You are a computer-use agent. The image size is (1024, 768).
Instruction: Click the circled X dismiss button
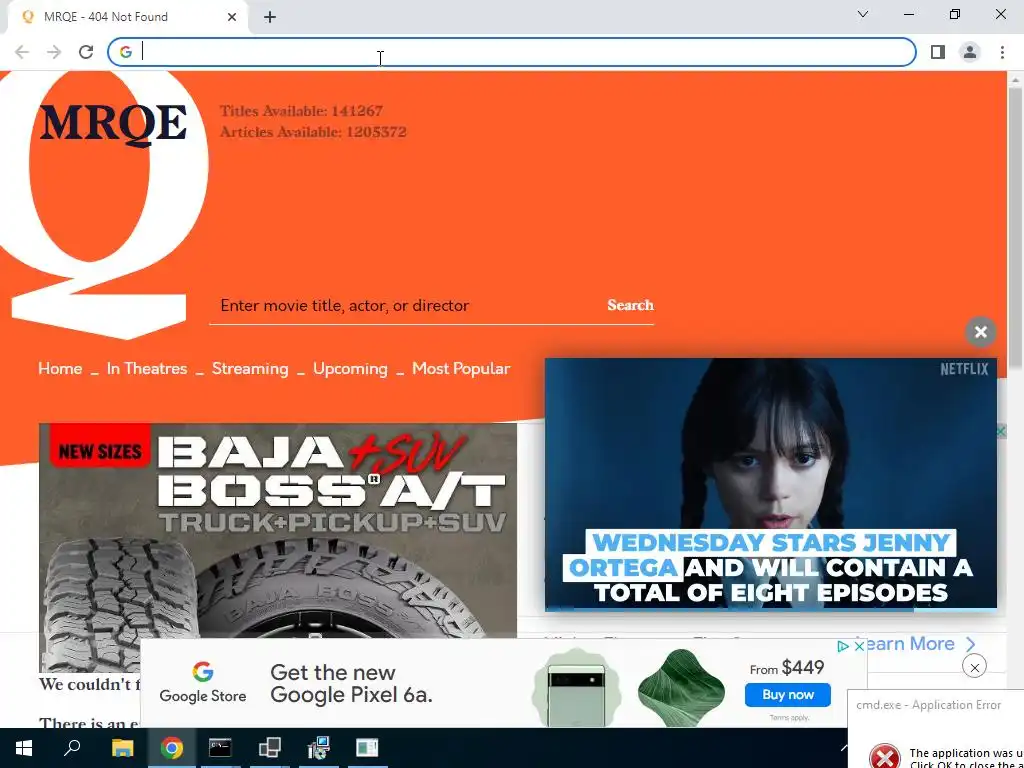(x=974, y=667)
